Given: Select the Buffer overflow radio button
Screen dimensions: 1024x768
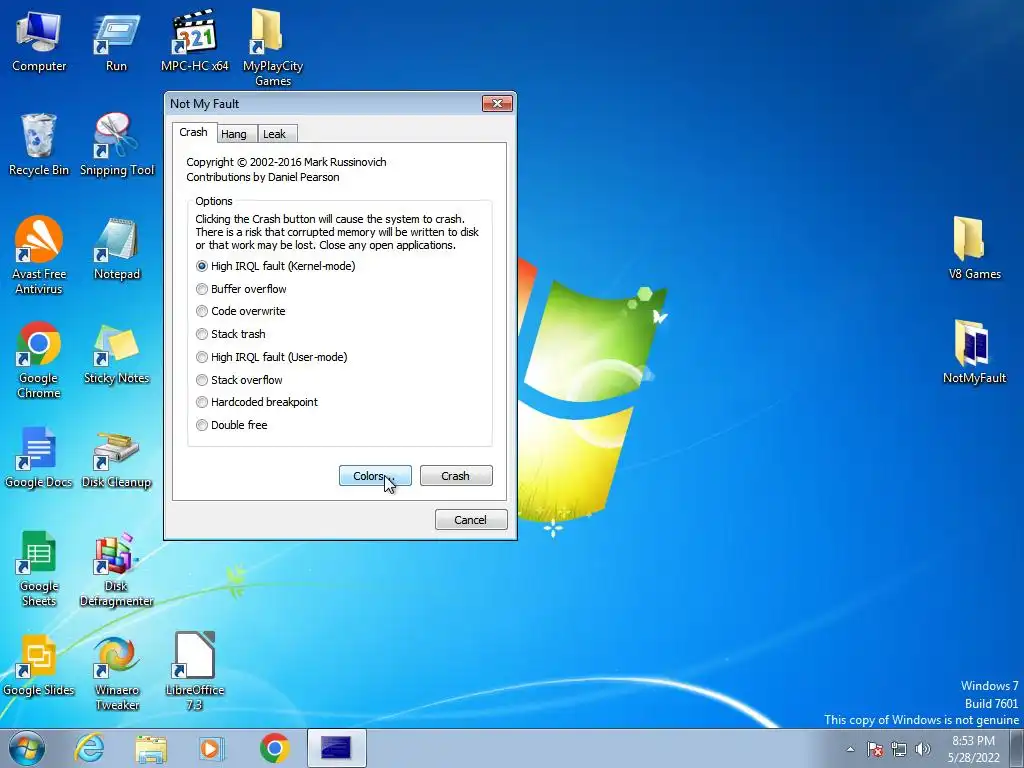Looking at the screenshot, I should (241, 289).
